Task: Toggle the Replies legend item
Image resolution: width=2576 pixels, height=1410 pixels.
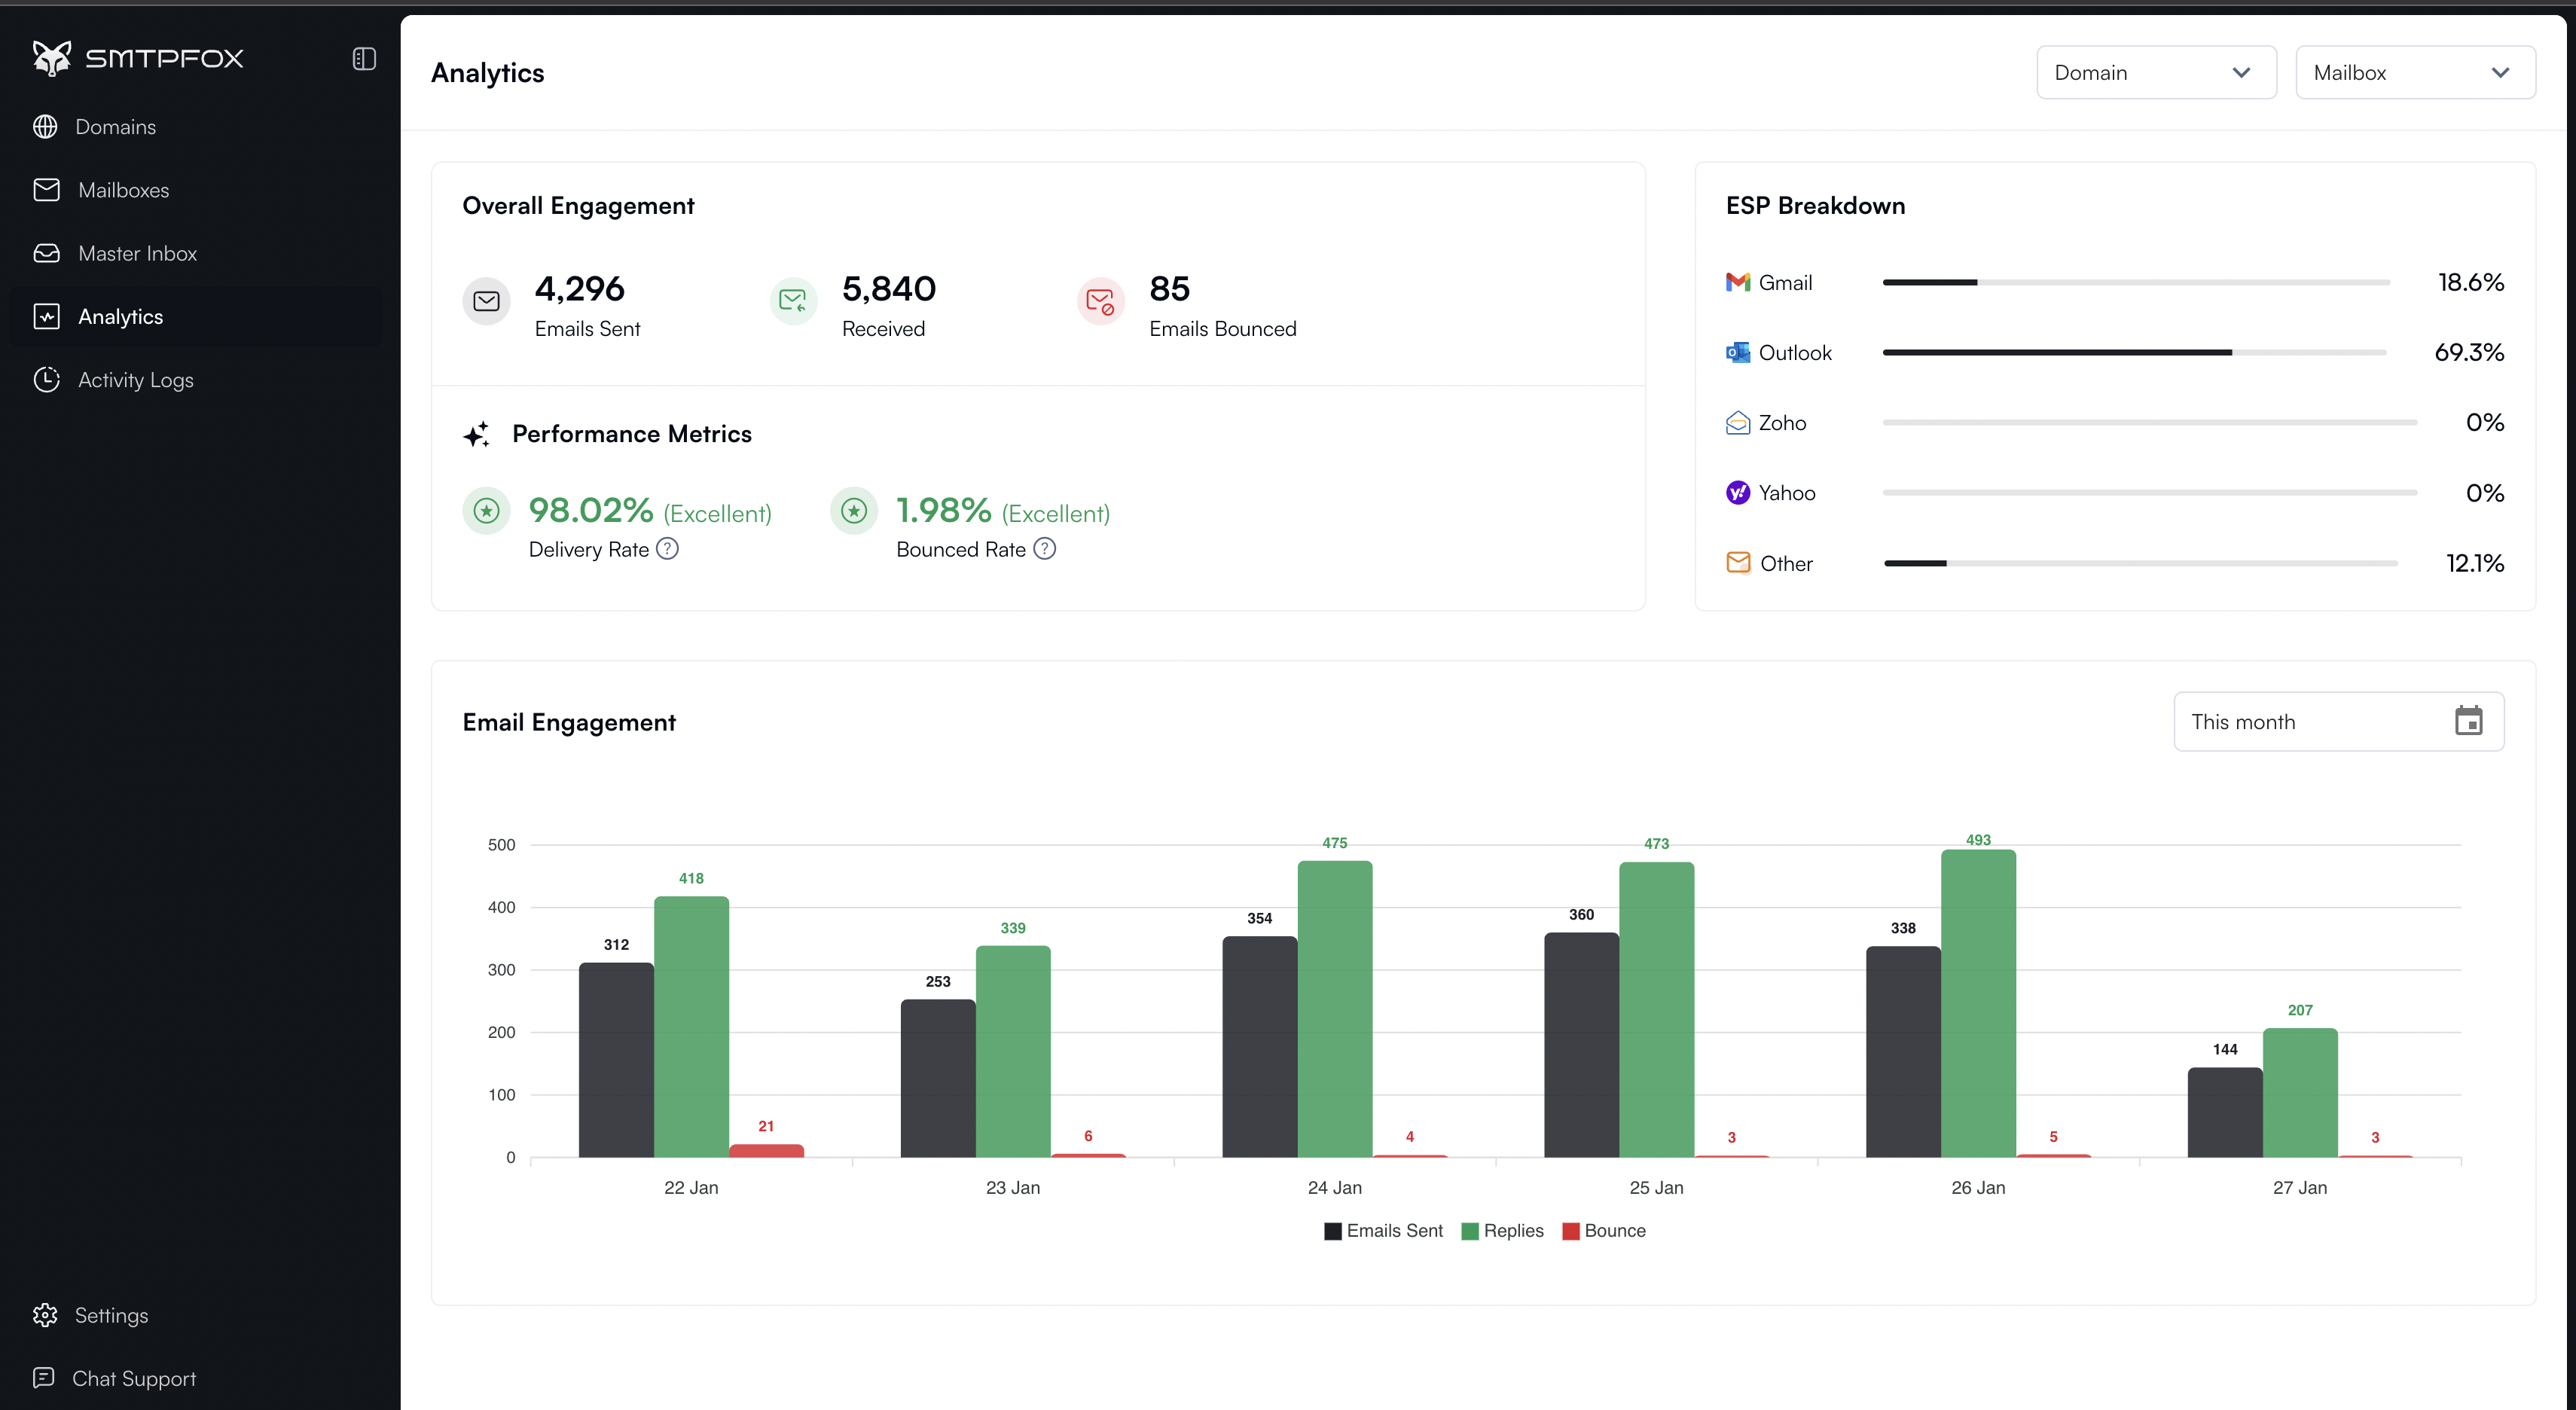Action: click(1503, 1231)
